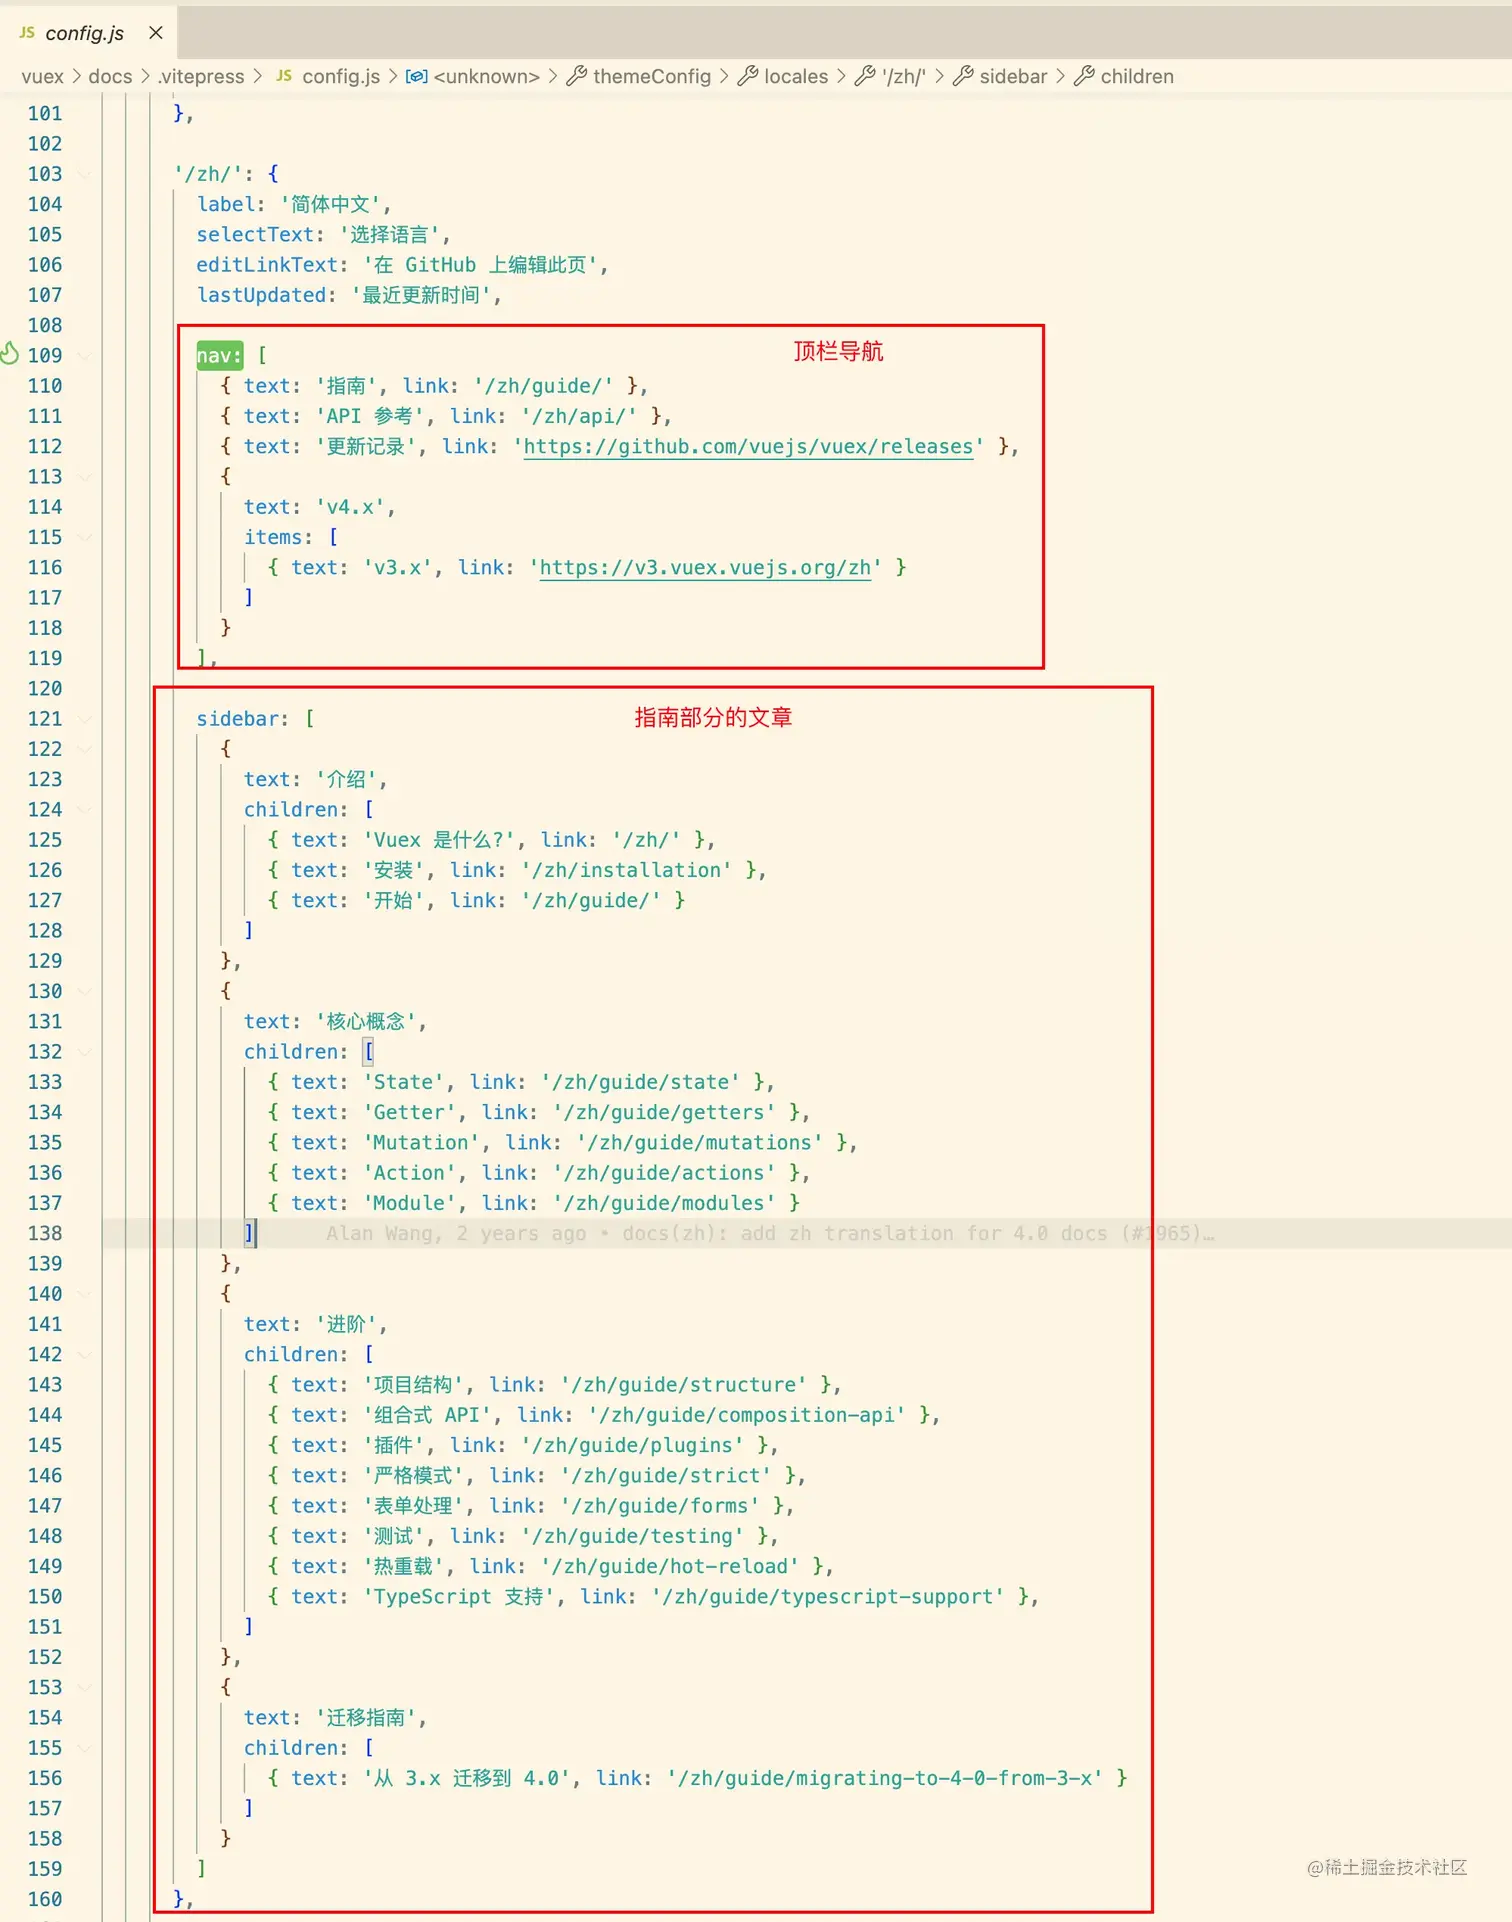Open the themeConfig breadcrumb symbol
1512x1922 pixels.
click(x=652, y=76)
